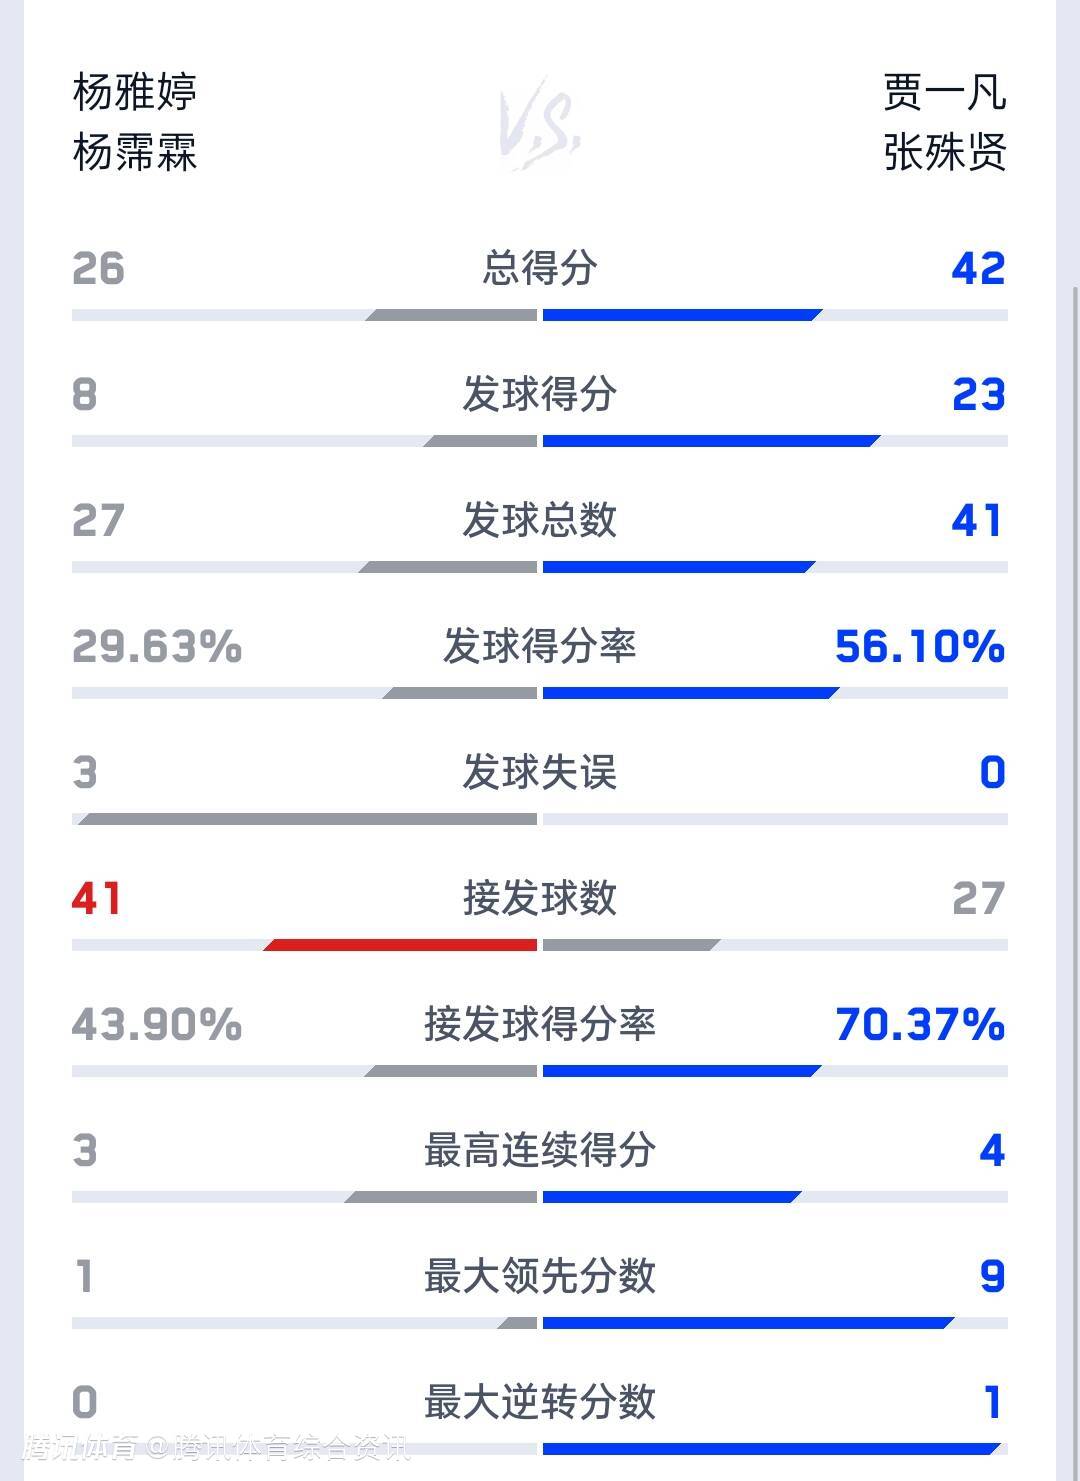Image resolution: width=1080 pixels, height=1481 pixels.
Task: Select the 发球总数 row label
Action: (540, 520)
